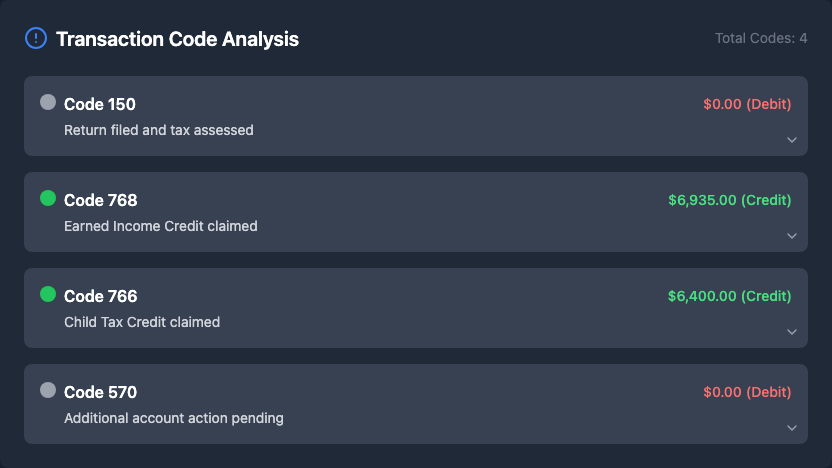Click "Earned Income Credit claimed" description
Image resolution: width=832 pixels, height=468 pixels.
(x=161, y=226)
